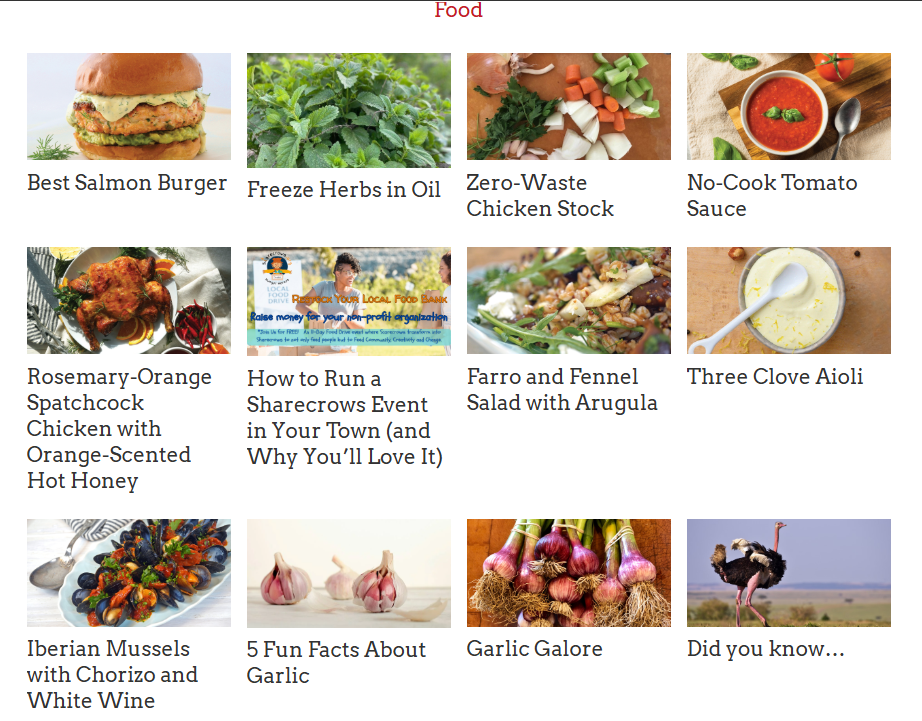Select the Freeze Herbs in Oil image

point(349,111)
